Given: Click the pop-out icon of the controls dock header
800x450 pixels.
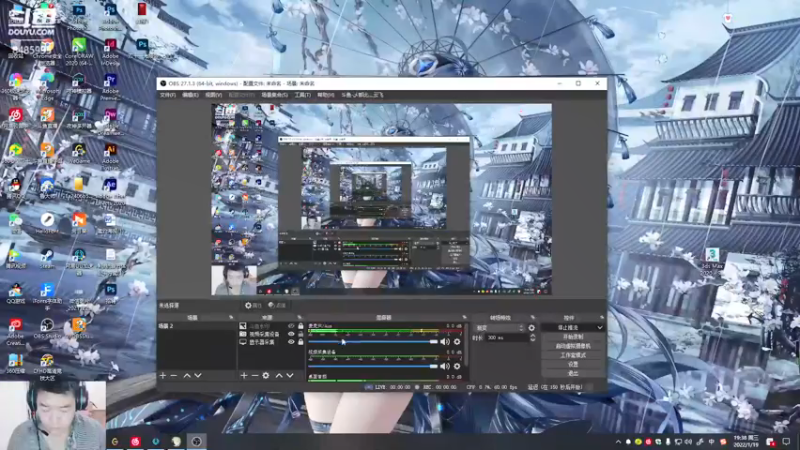Looking at the screenshot, I should pos(602,317).
